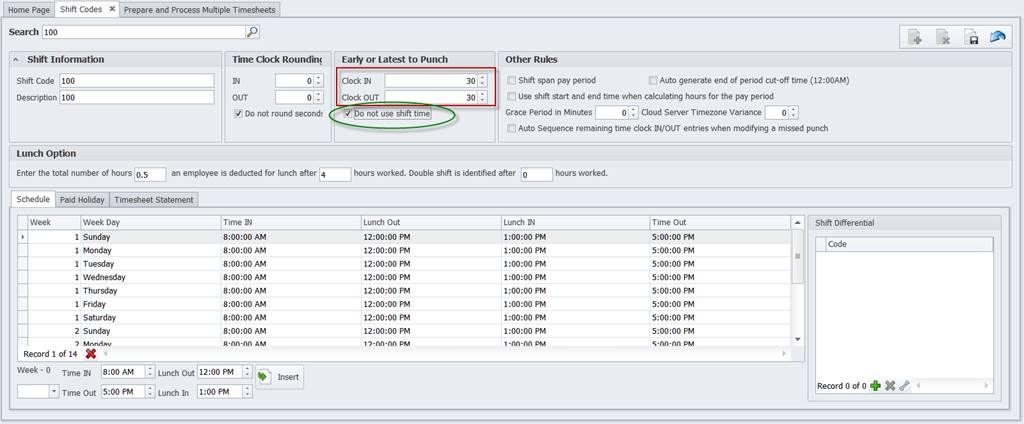The image size is (1024, 424).
Task: Open the Prepare and Process Multiple Timesheets tab
Action: (199, 9)
